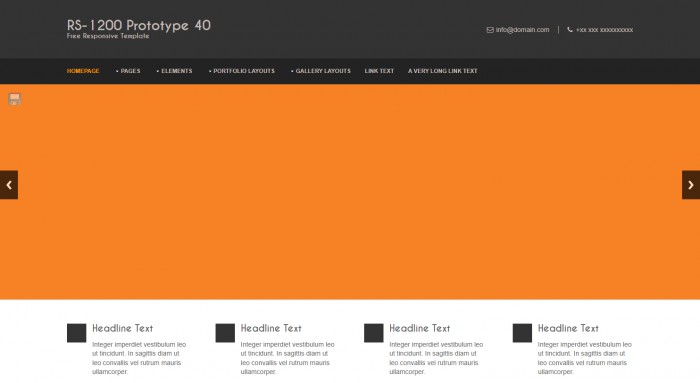Click the fourth Headline Text square icon

tap(522, 333)
